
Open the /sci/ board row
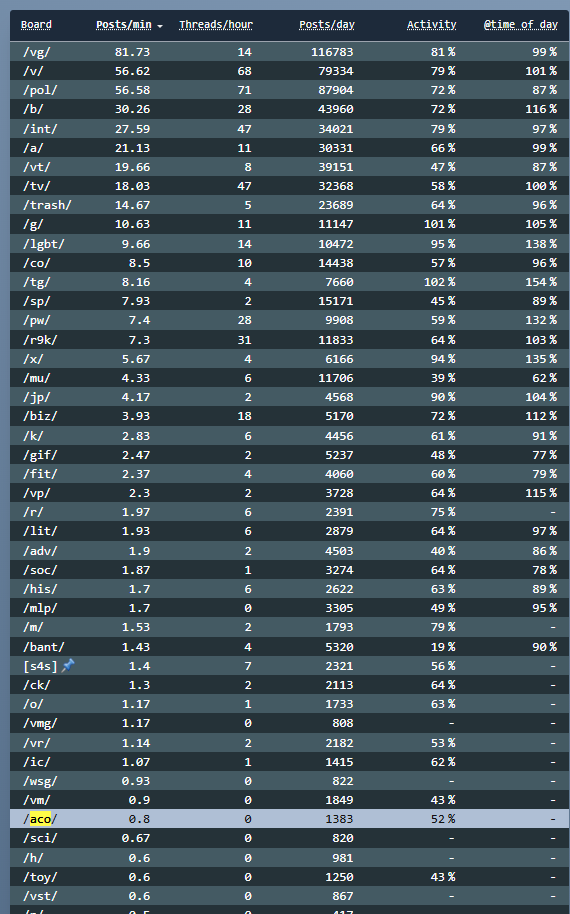pos(290,838)
